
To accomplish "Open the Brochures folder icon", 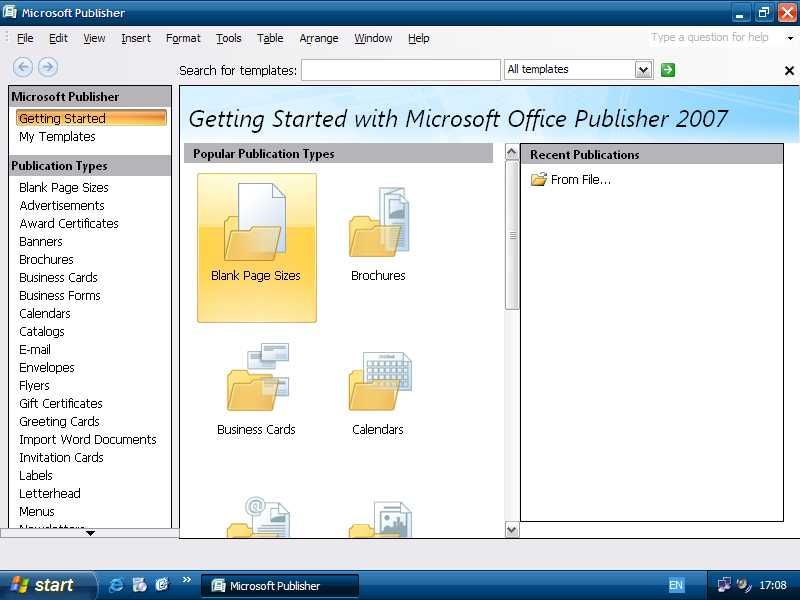I will coord(379,222).
